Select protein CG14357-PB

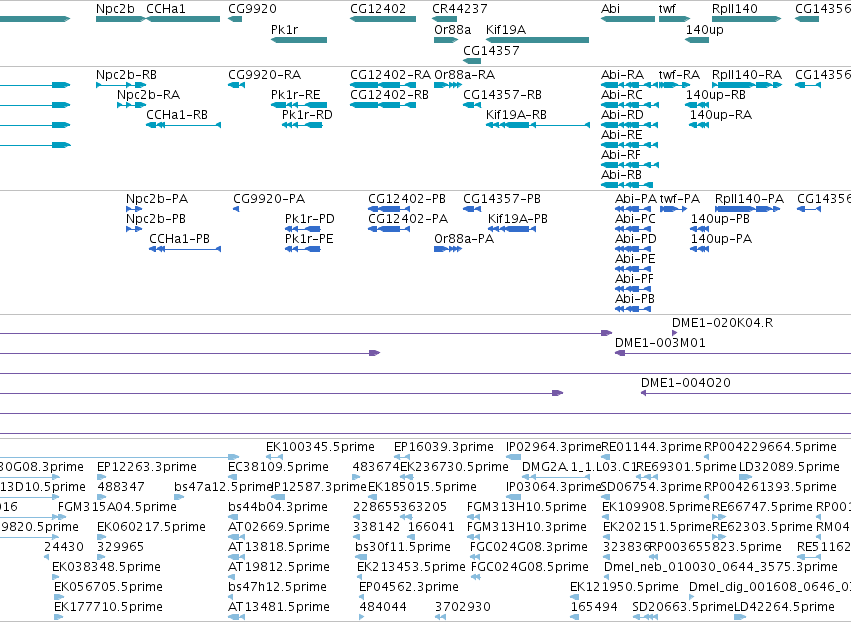[472, 208]
